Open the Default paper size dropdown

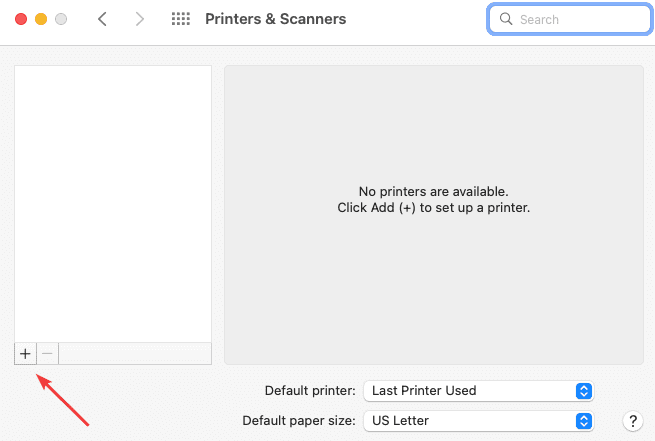click(x=477, y=421)
